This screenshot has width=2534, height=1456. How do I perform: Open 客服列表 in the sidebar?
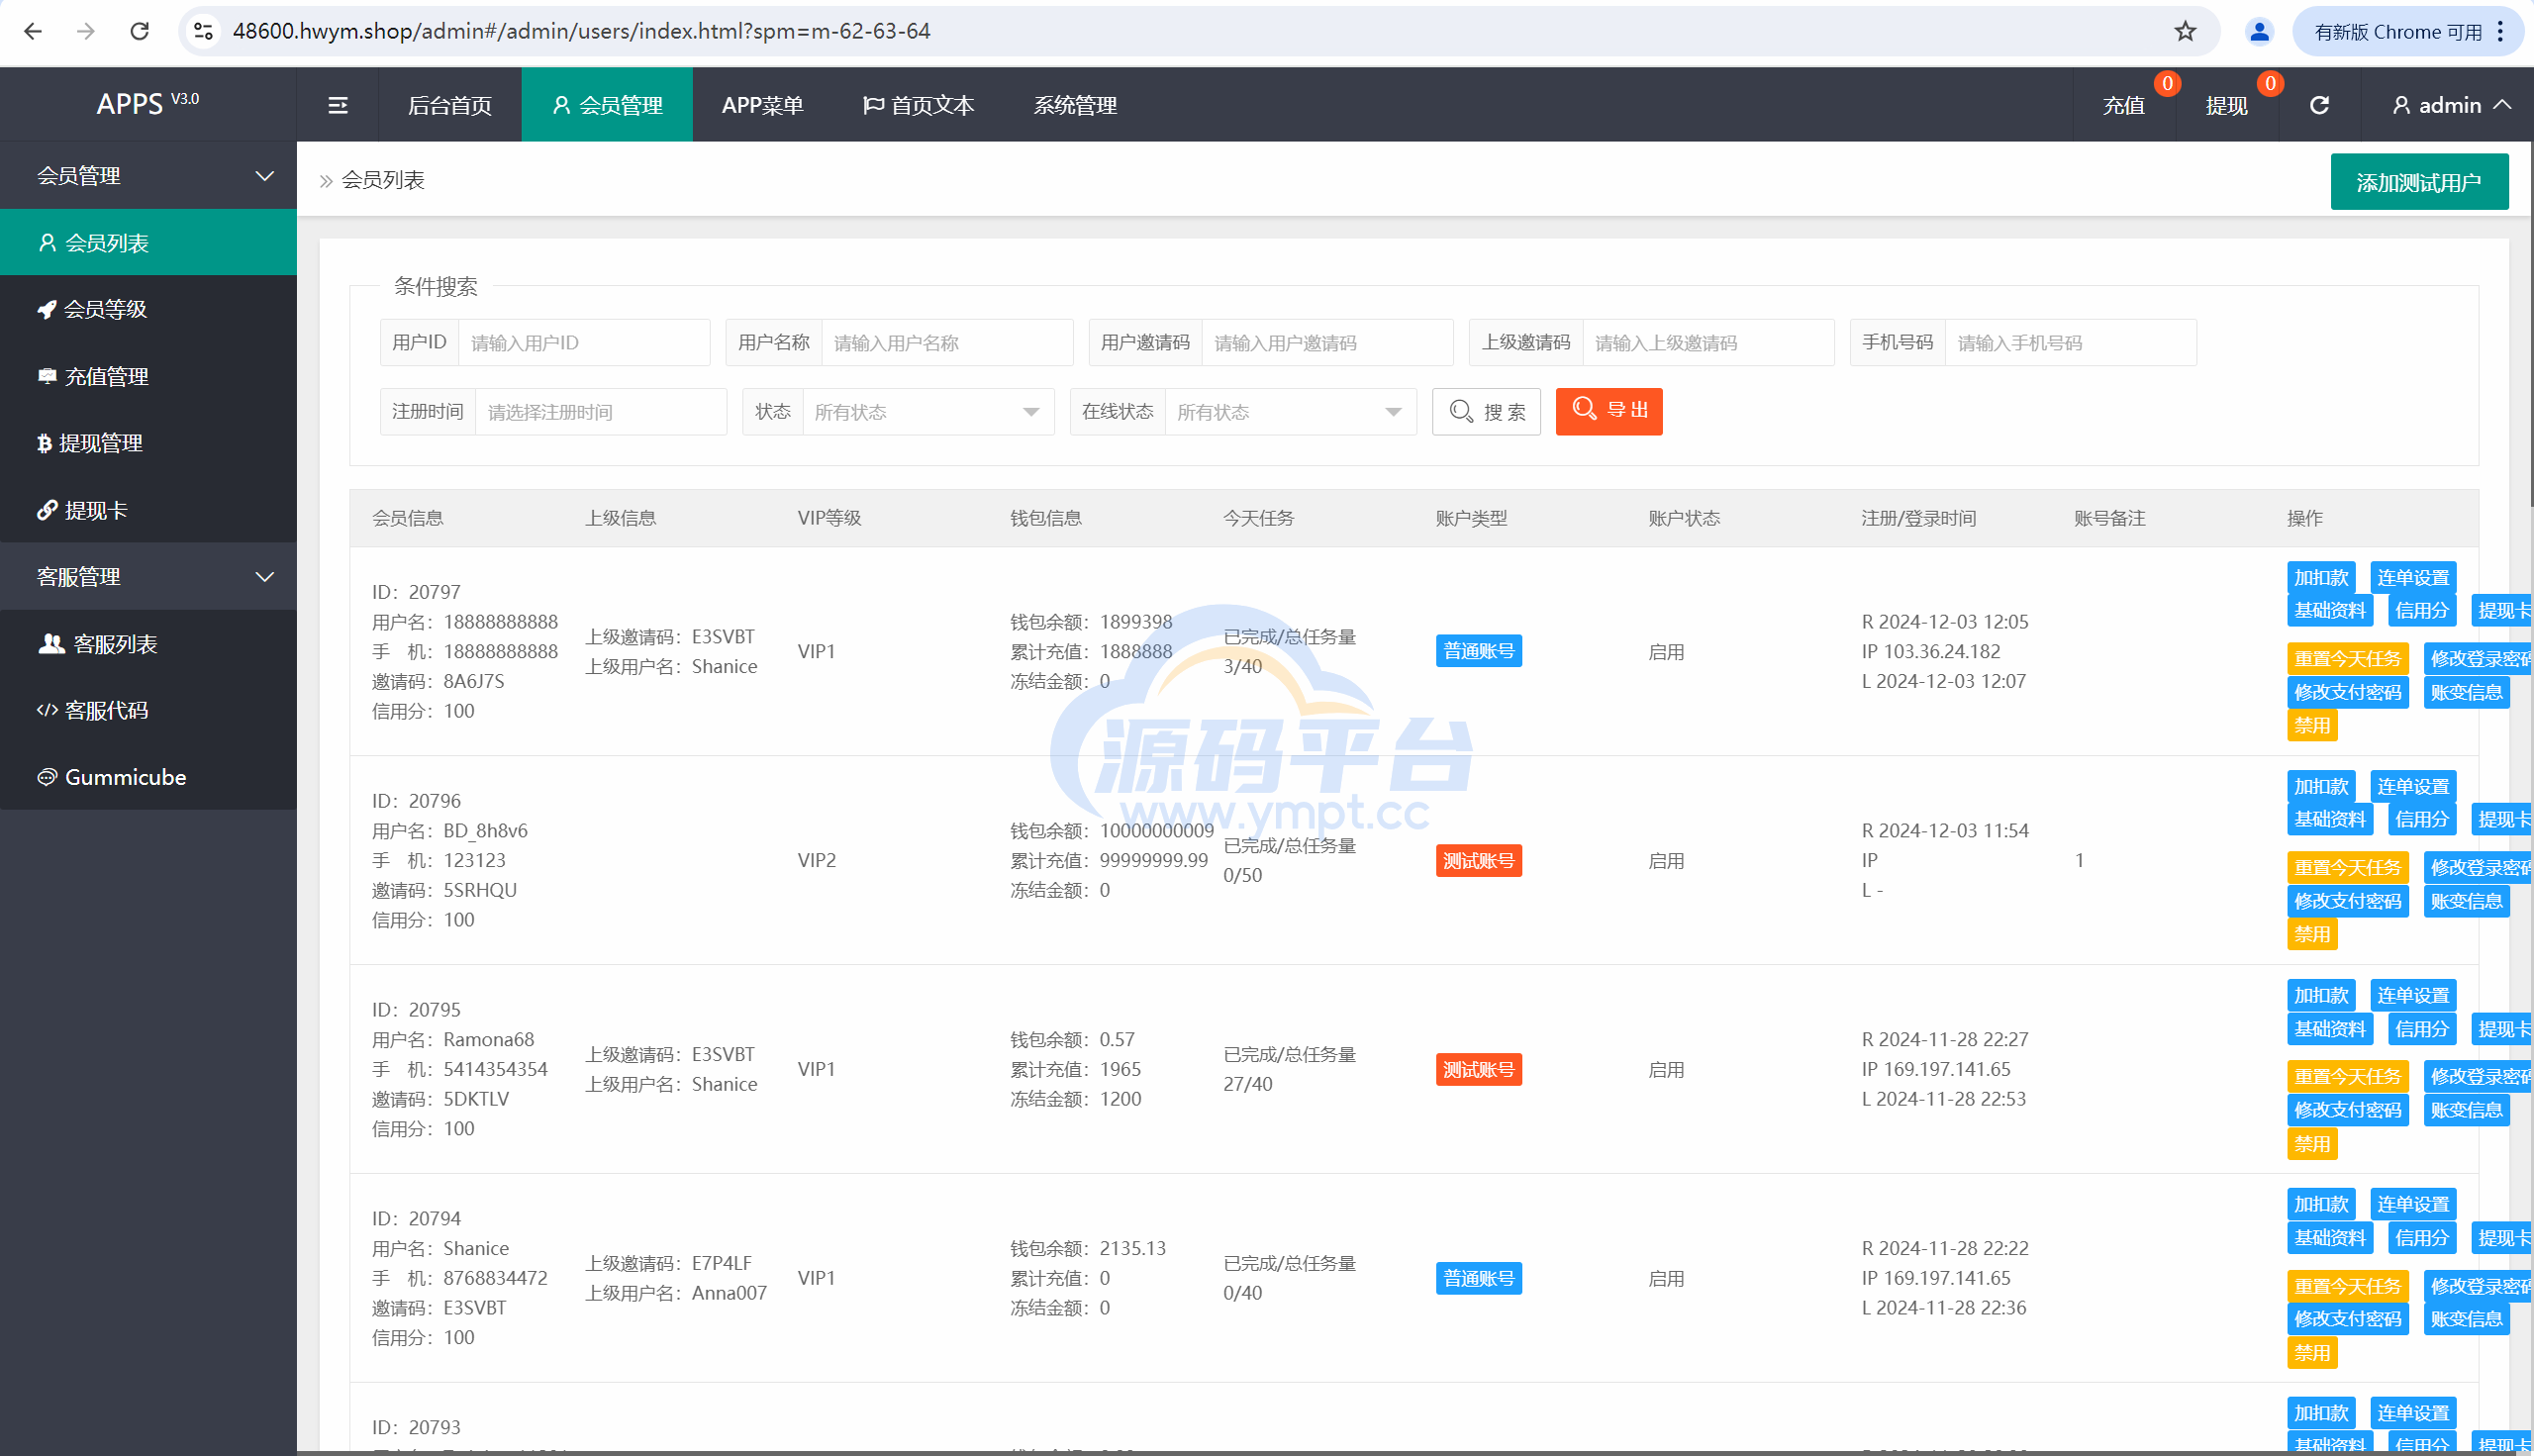148,644
